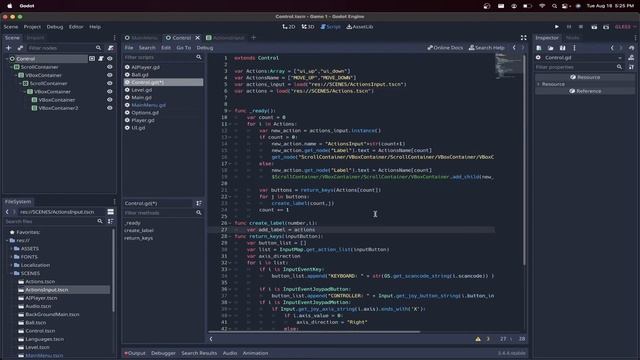Open the Output bottom panel
Image resolution: width=640 pixels, height=360 pixels.
[135, 353]
